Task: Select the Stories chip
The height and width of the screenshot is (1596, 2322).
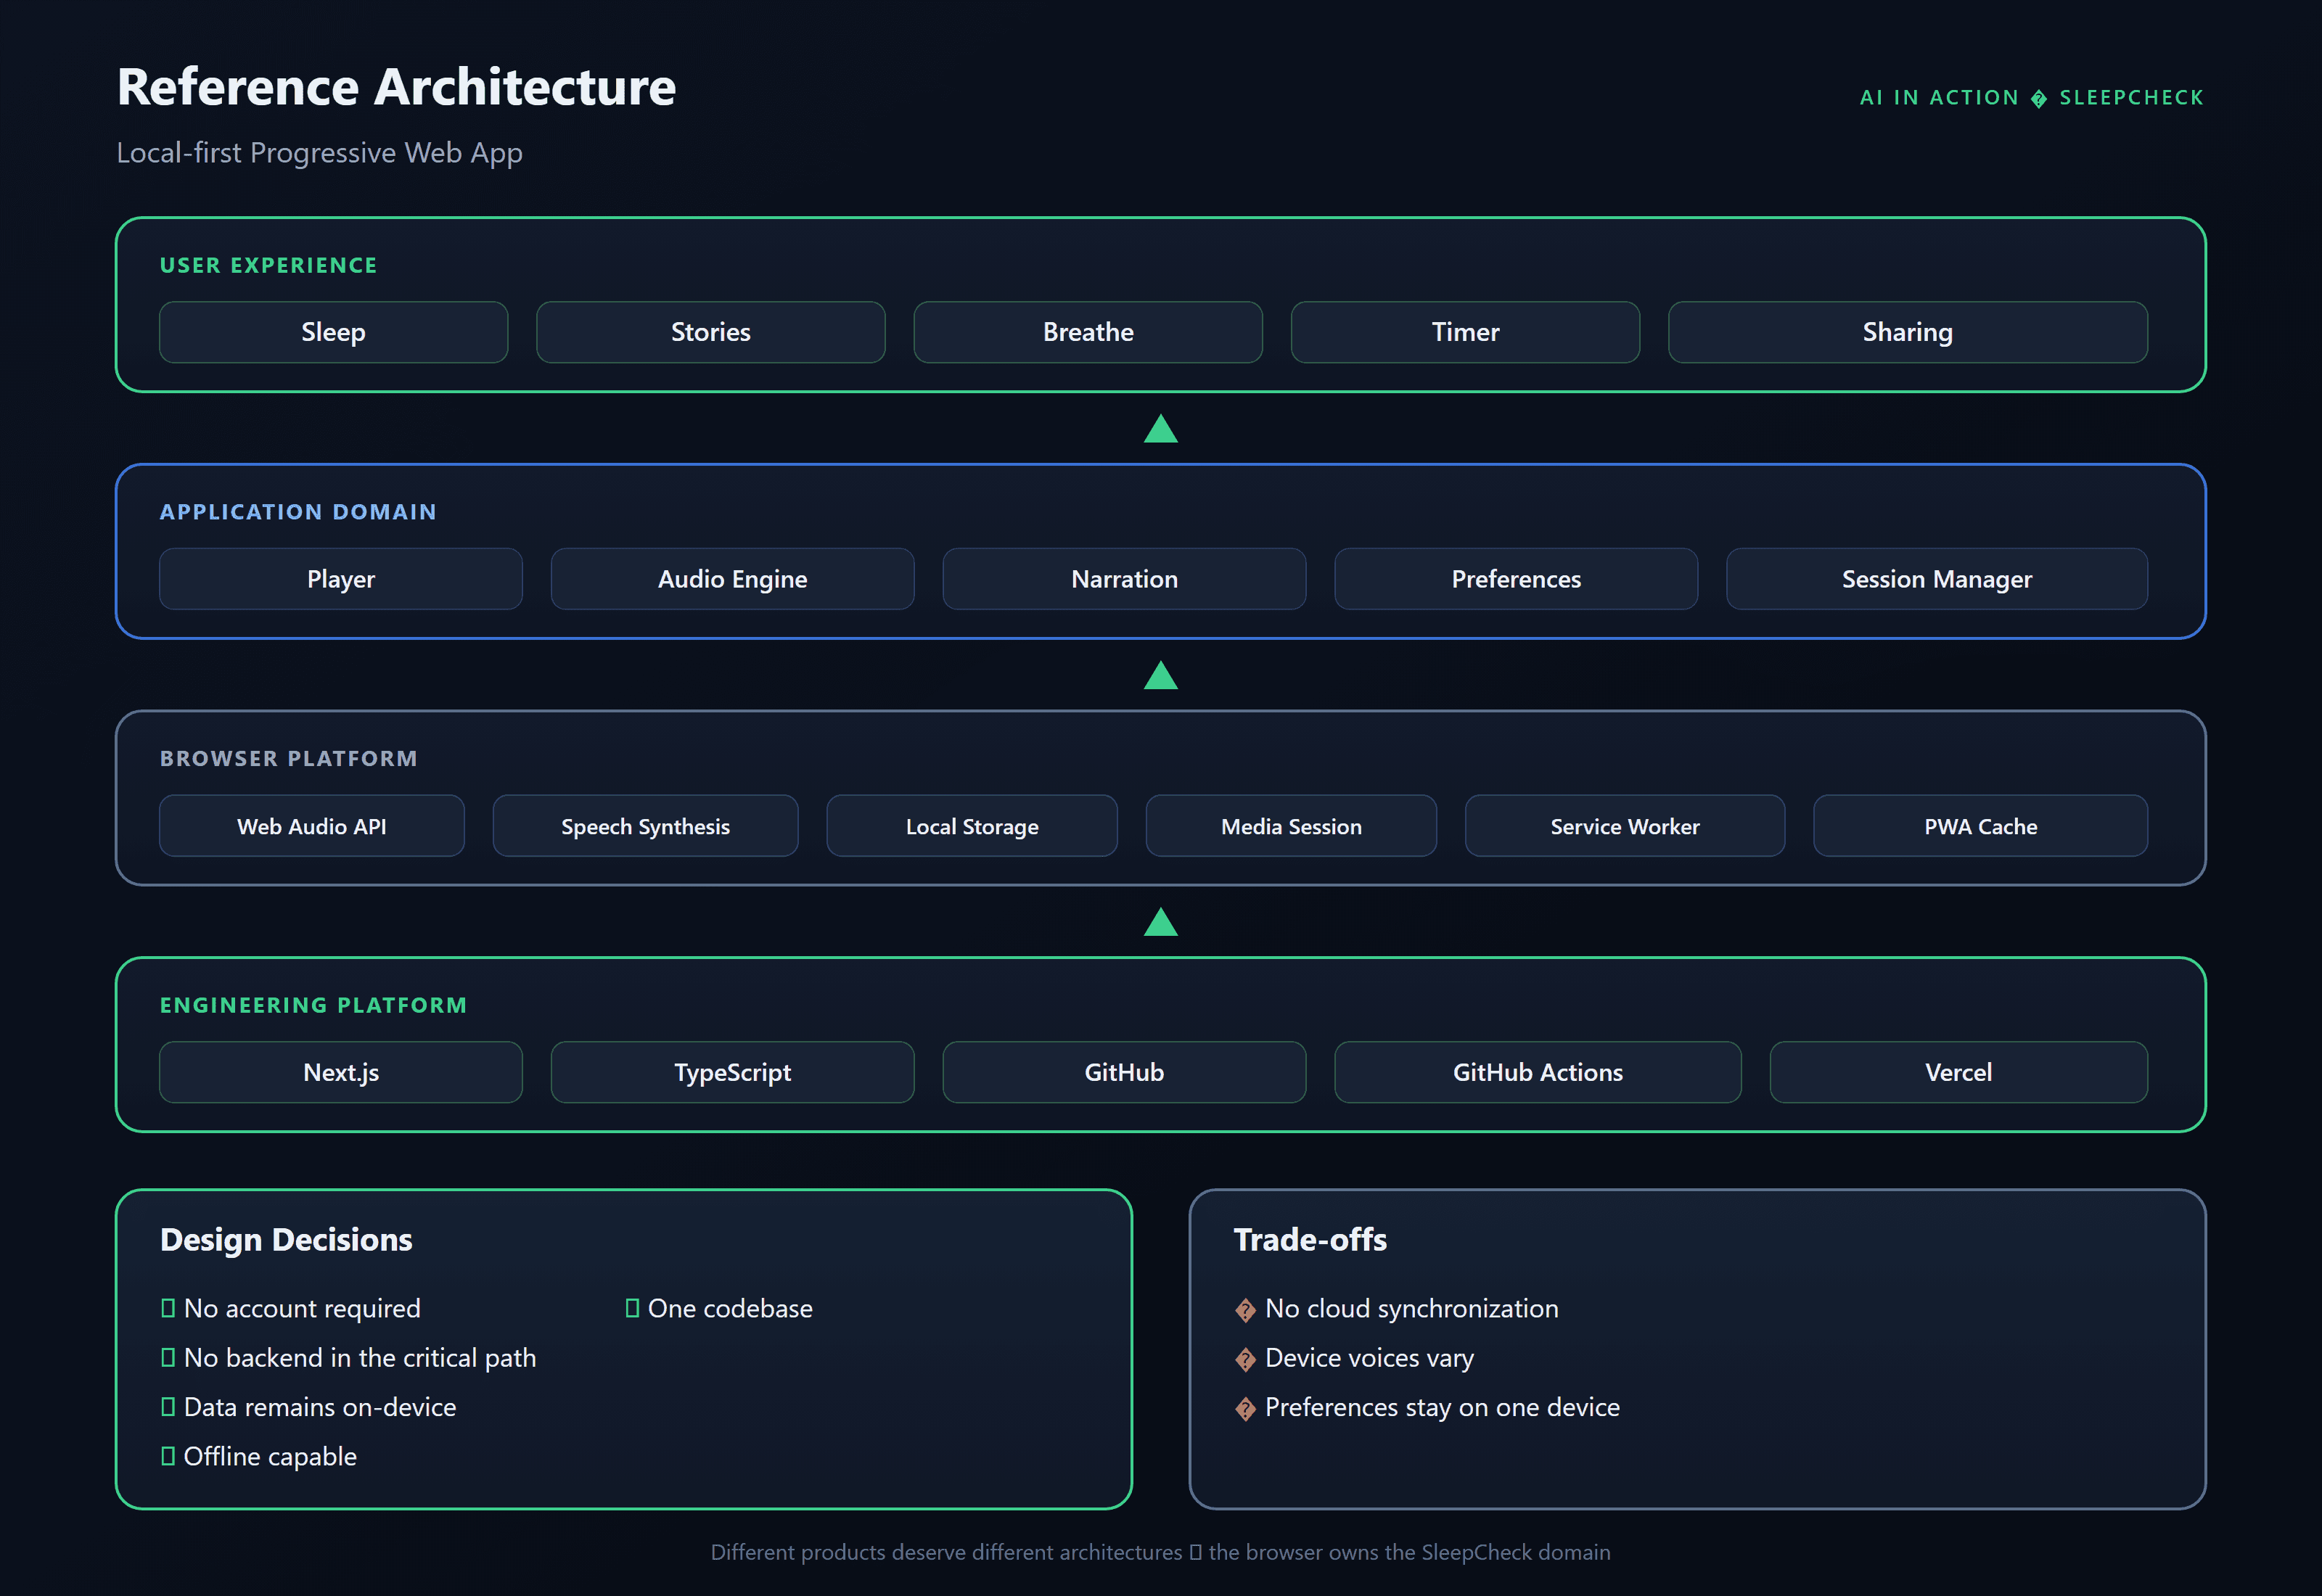Action: 710,332
